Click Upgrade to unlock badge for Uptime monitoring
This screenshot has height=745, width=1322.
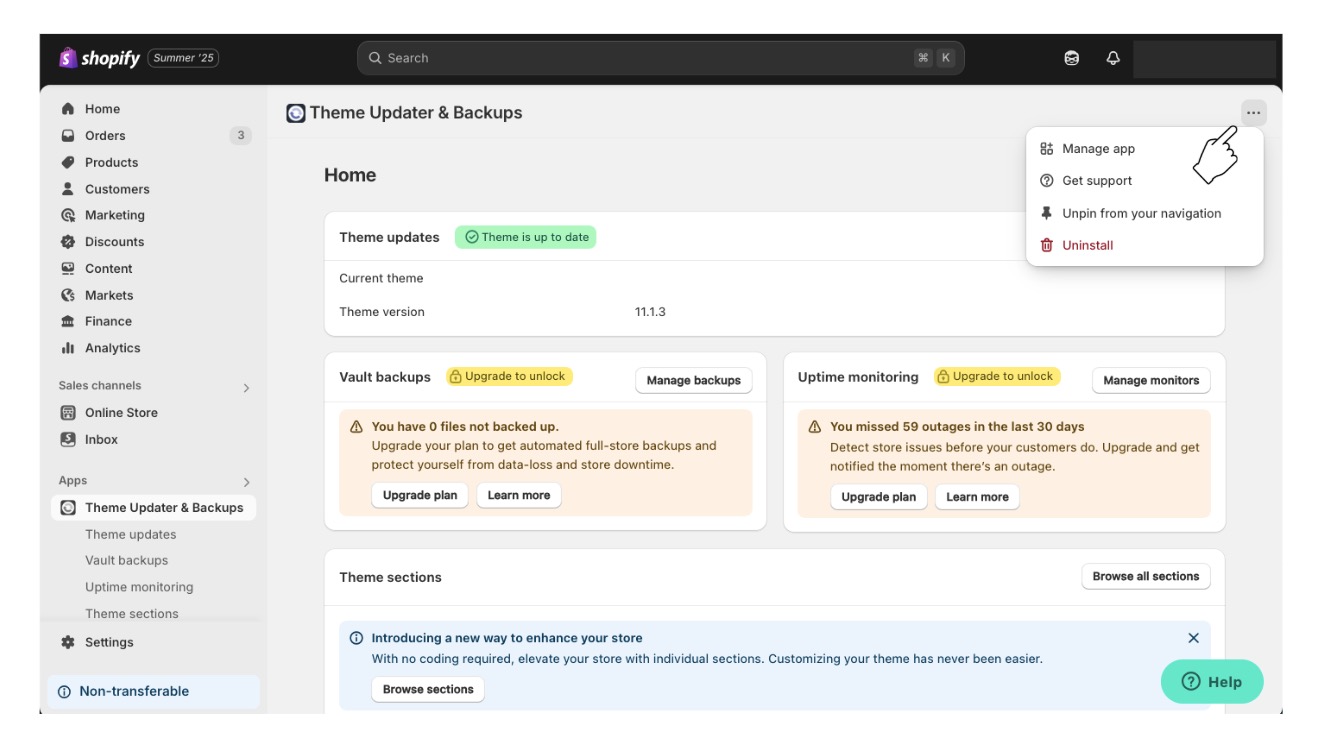997,377
